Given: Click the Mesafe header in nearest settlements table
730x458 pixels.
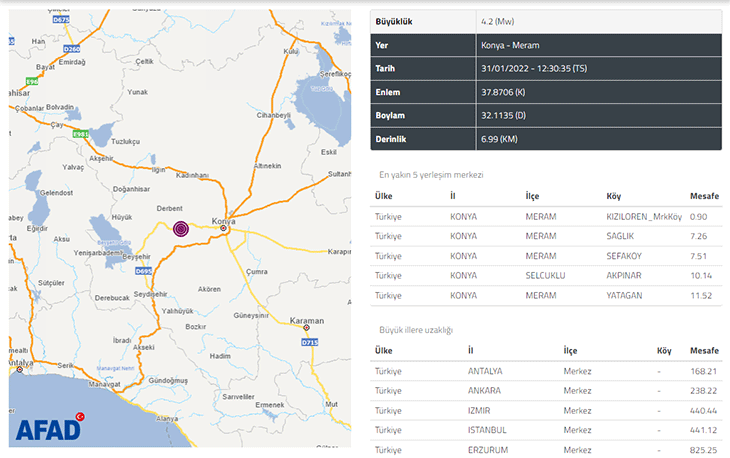Looking at the screenshot, I should [x=703, y=196].
